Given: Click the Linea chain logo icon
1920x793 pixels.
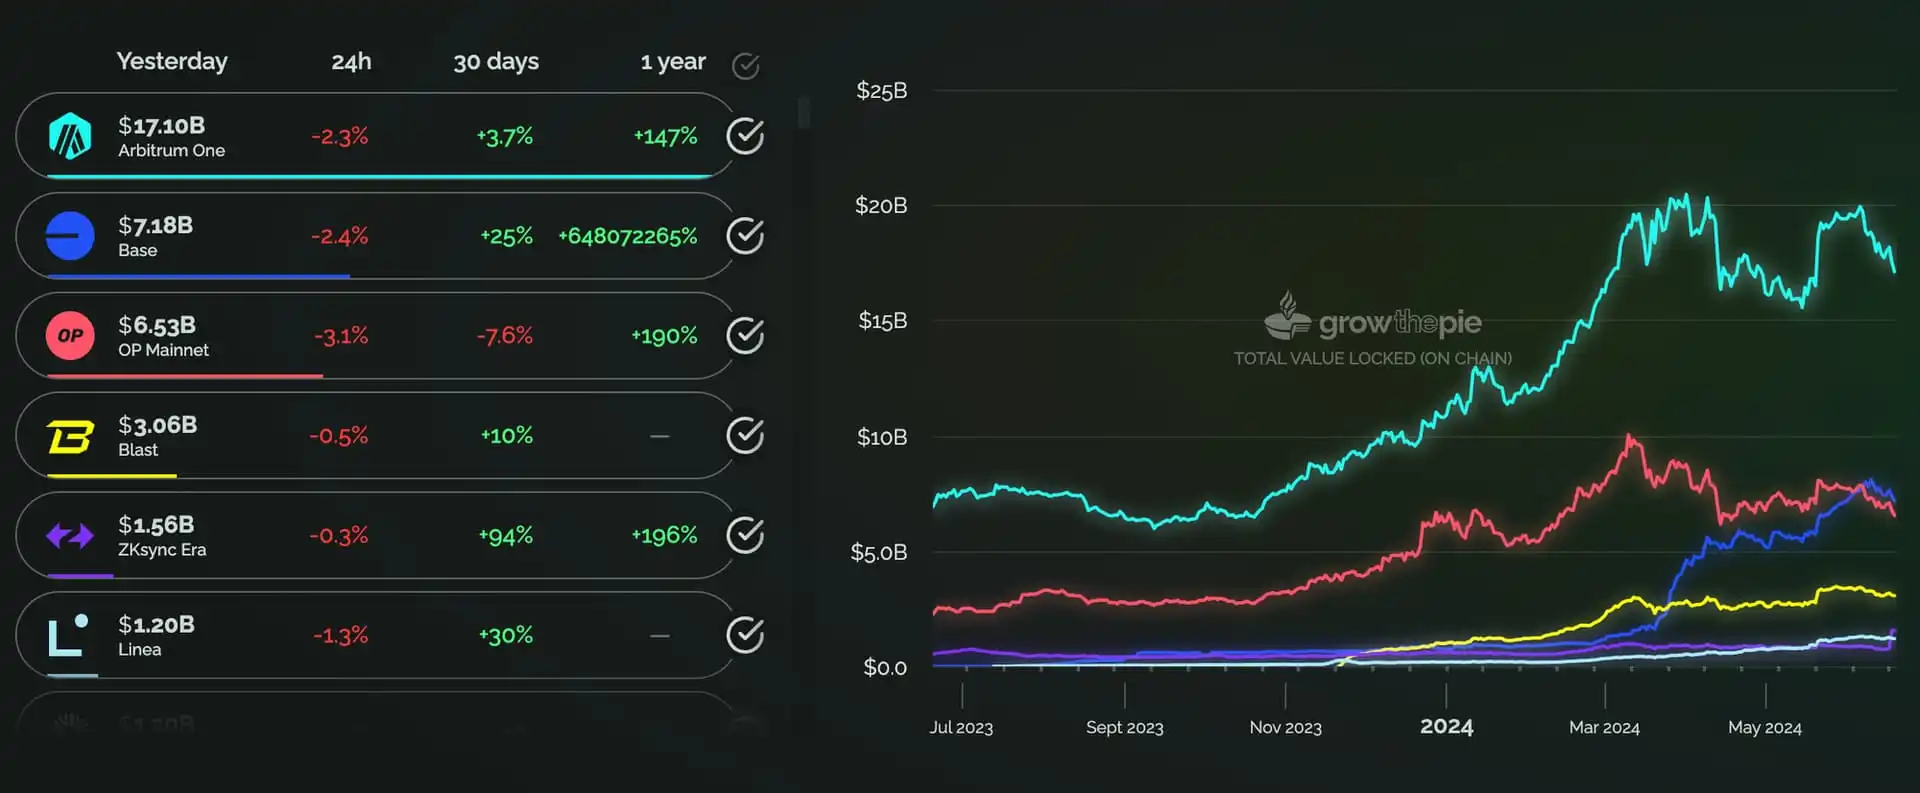Looking at the screenshot, I should point(68,636).
